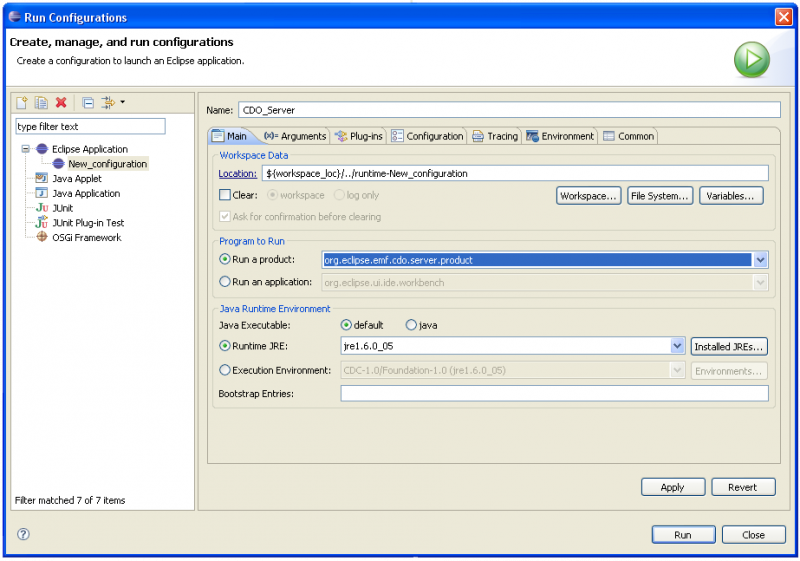Select OSGi Framework entry
The height and width of the screenshot is (561, 800).
pos(87,238)
